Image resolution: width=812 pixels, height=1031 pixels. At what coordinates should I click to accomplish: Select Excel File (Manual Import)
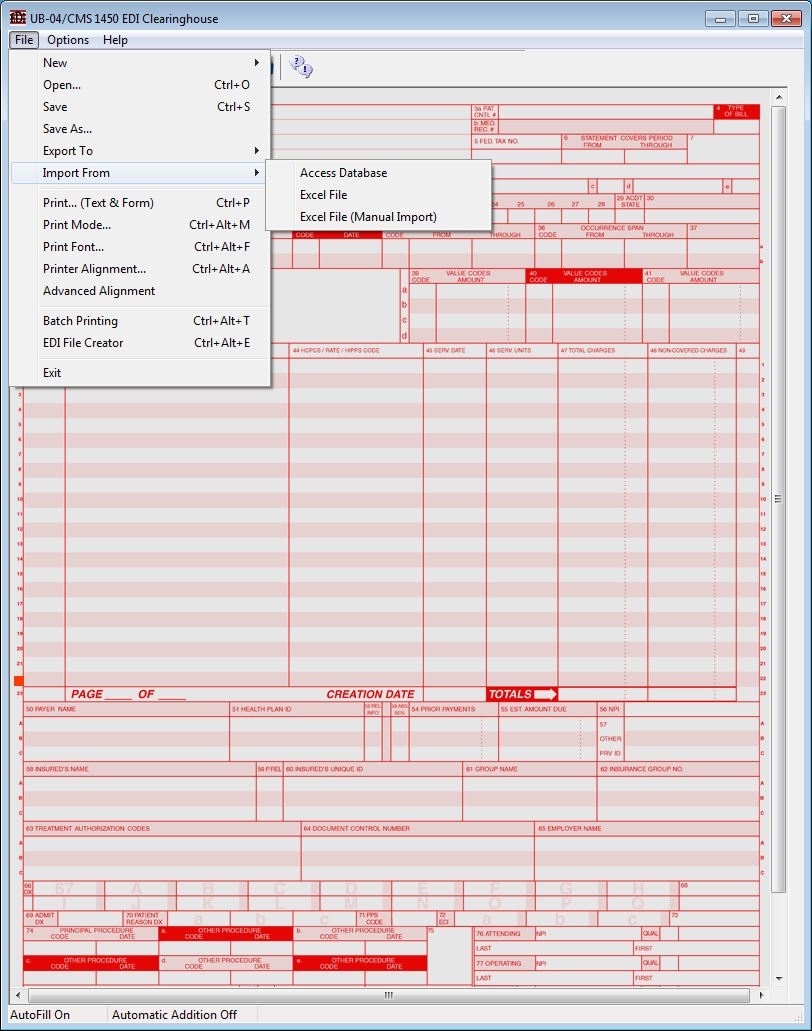point(379,217)
